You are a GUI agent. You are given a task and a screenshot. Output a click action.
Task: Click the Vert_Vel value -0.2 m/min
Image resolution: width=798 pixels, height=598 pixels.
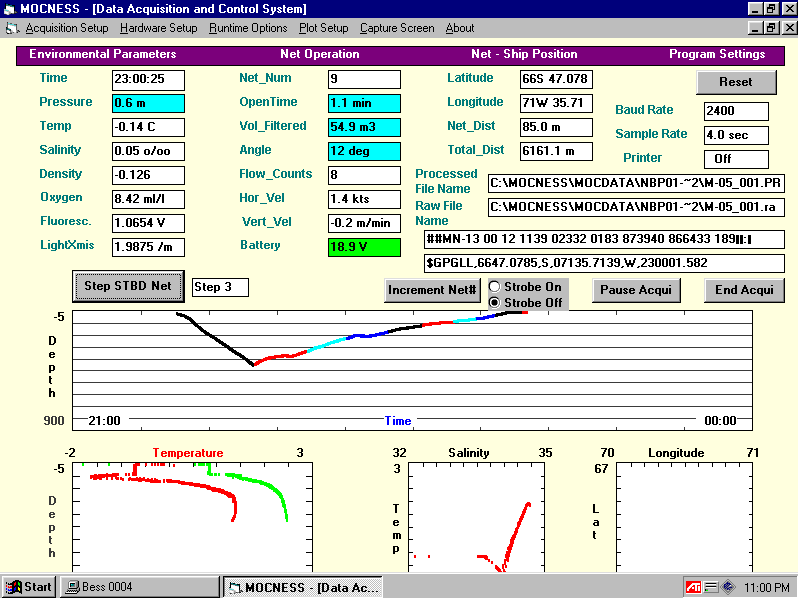[x=364, y=223]
